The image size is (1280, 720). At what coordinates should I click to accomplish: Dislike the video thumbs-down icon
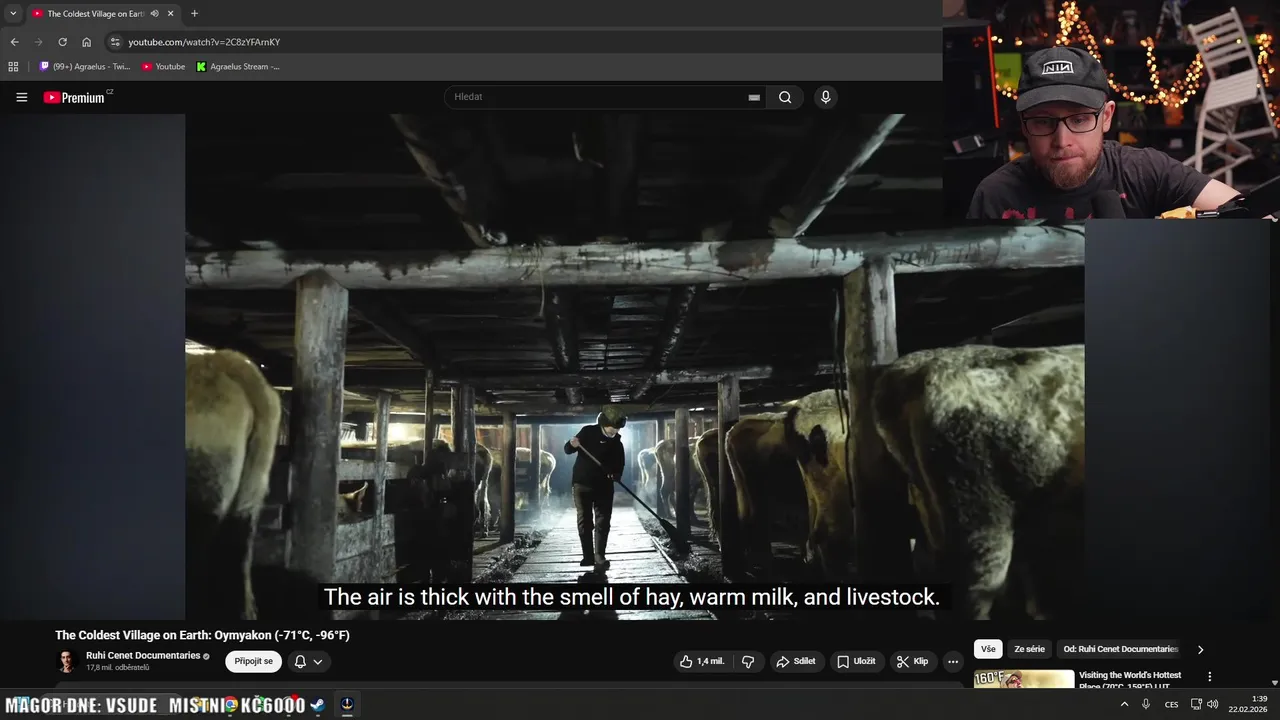748,661
